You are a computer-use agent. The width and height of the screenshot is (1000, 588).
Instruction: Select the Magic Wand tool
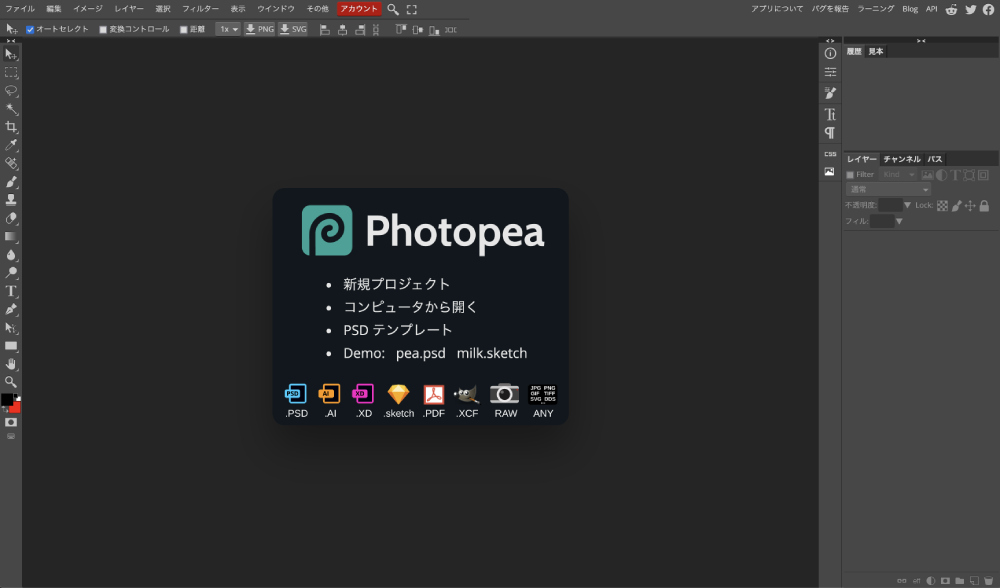[11, 109]
